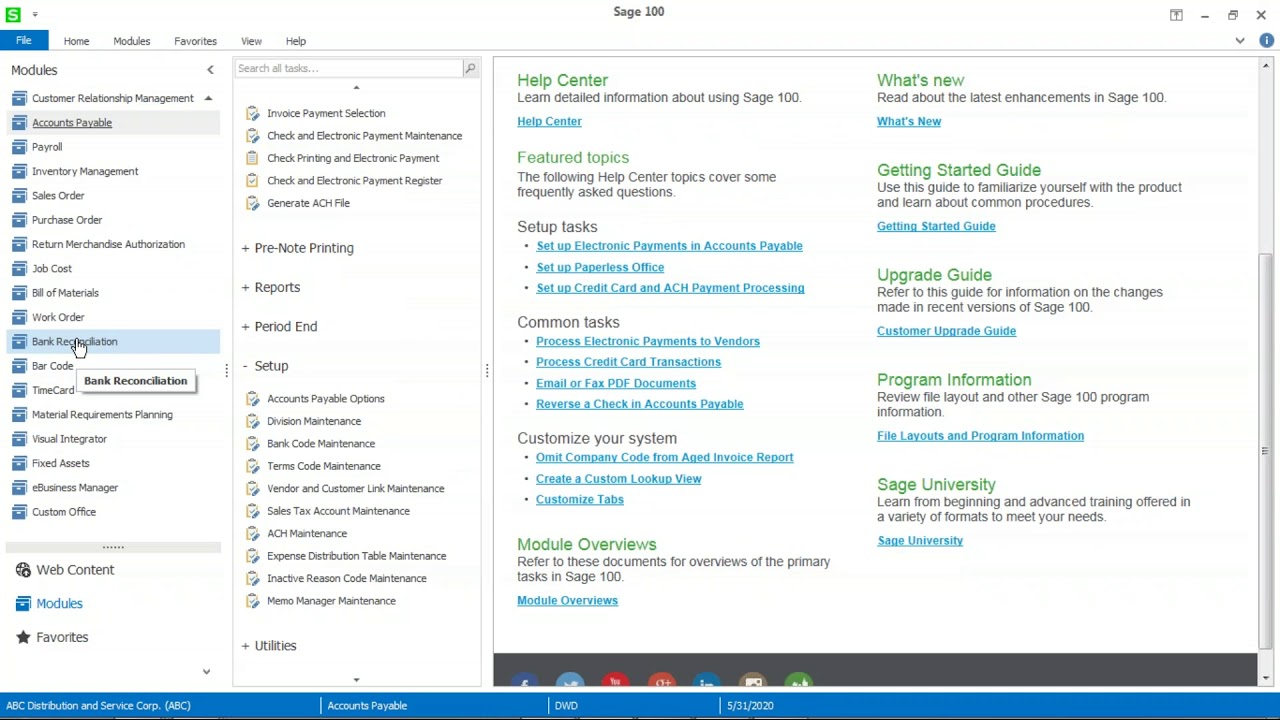Viewport: 1280px width, 720px height.
Task: Click the Favorites star icon
Action: tap(23, 637)
